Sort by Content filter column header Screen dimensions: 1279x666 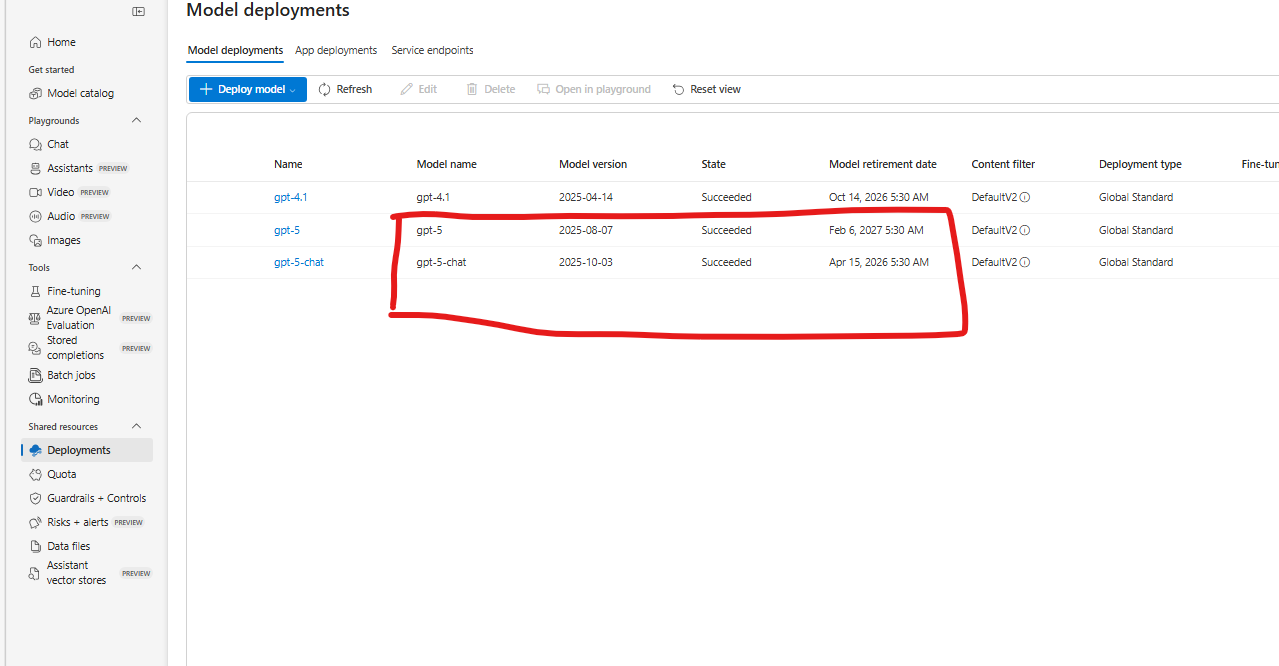point(1003,164)
